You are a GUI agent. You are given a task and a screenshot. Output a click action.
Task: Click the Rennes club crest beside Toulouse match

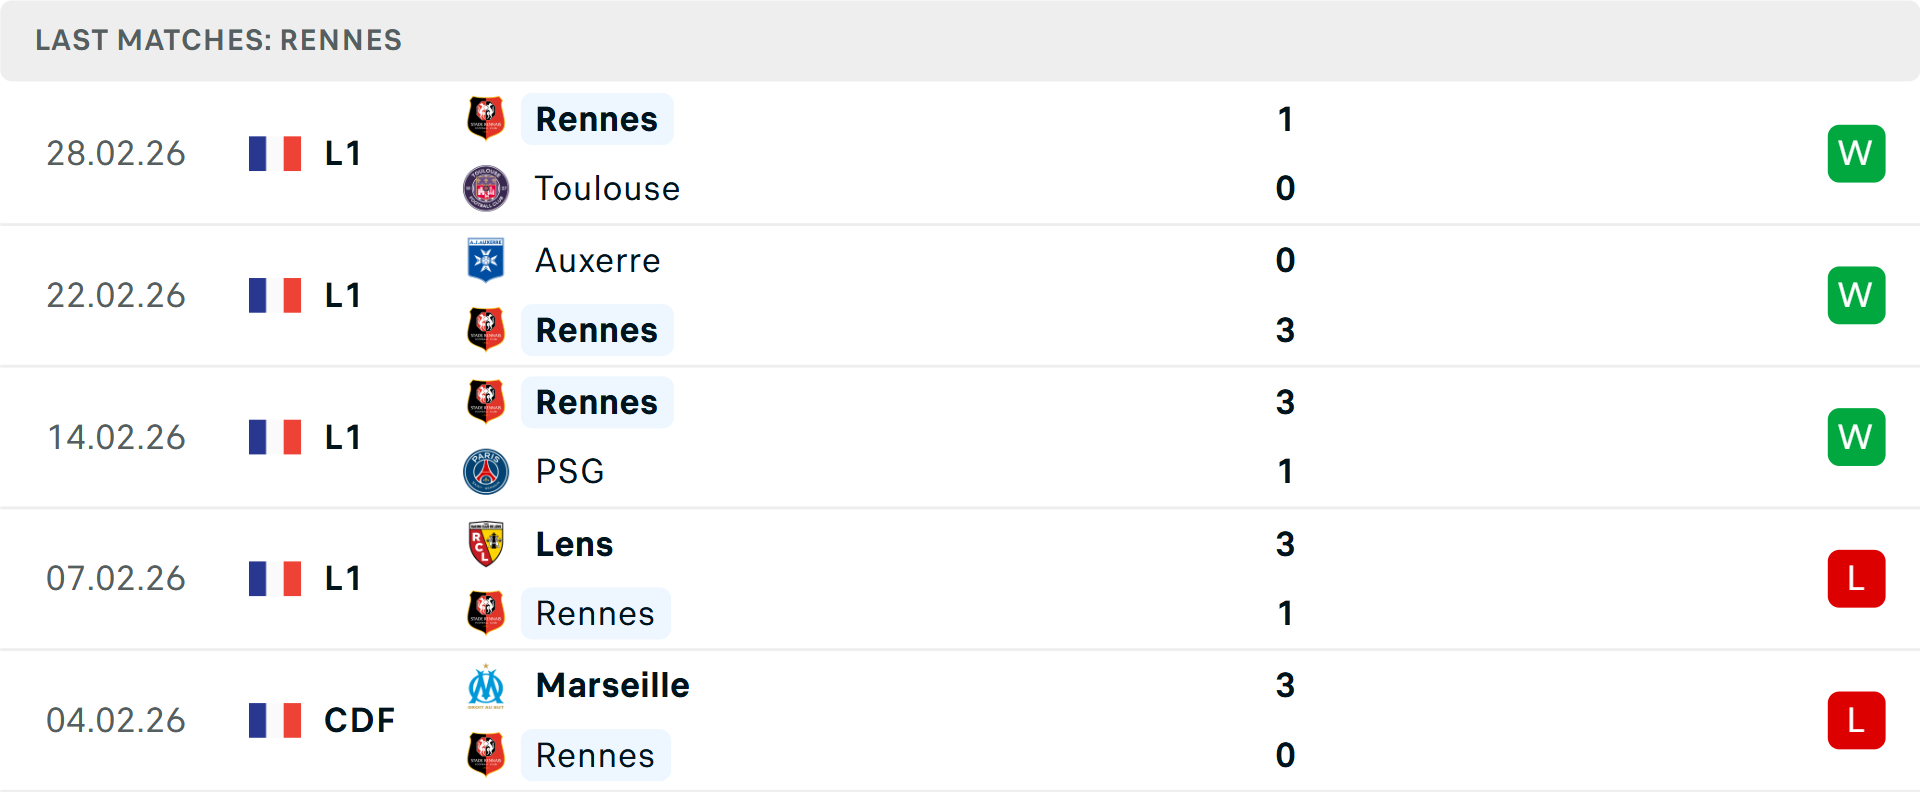click(486, 118)
